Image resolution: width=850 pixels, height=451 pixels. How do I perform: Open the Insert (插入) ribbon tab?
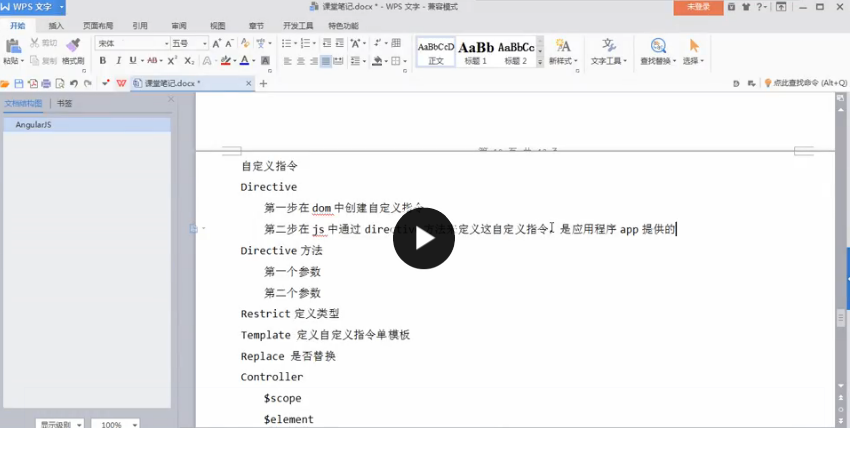[56, 25]
